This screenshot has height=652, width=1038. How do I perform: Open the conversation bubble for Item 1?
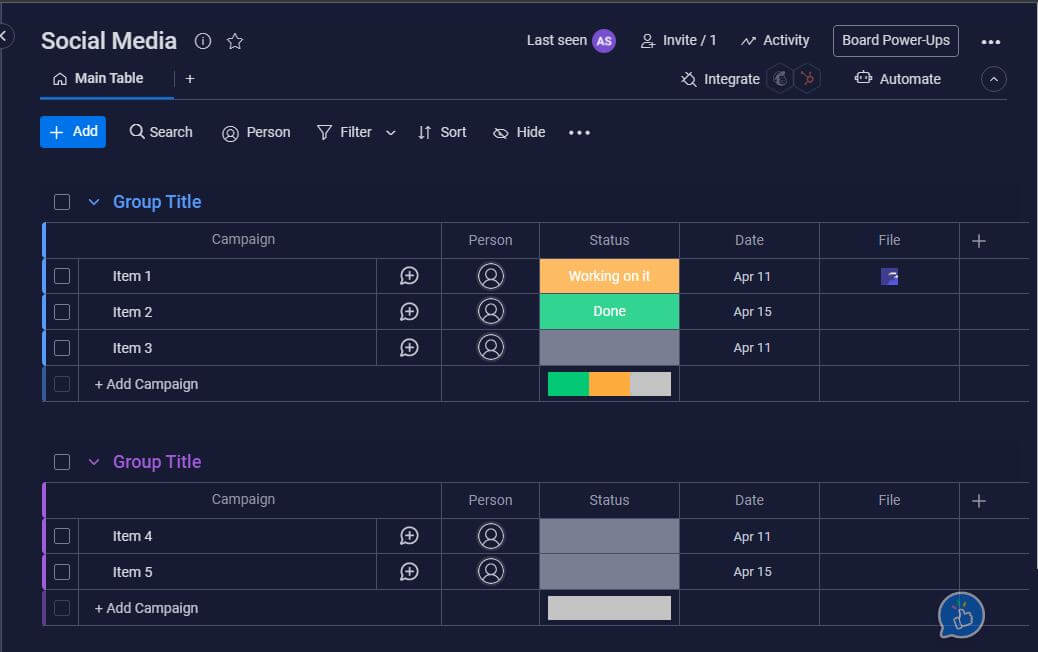[409, 276]
